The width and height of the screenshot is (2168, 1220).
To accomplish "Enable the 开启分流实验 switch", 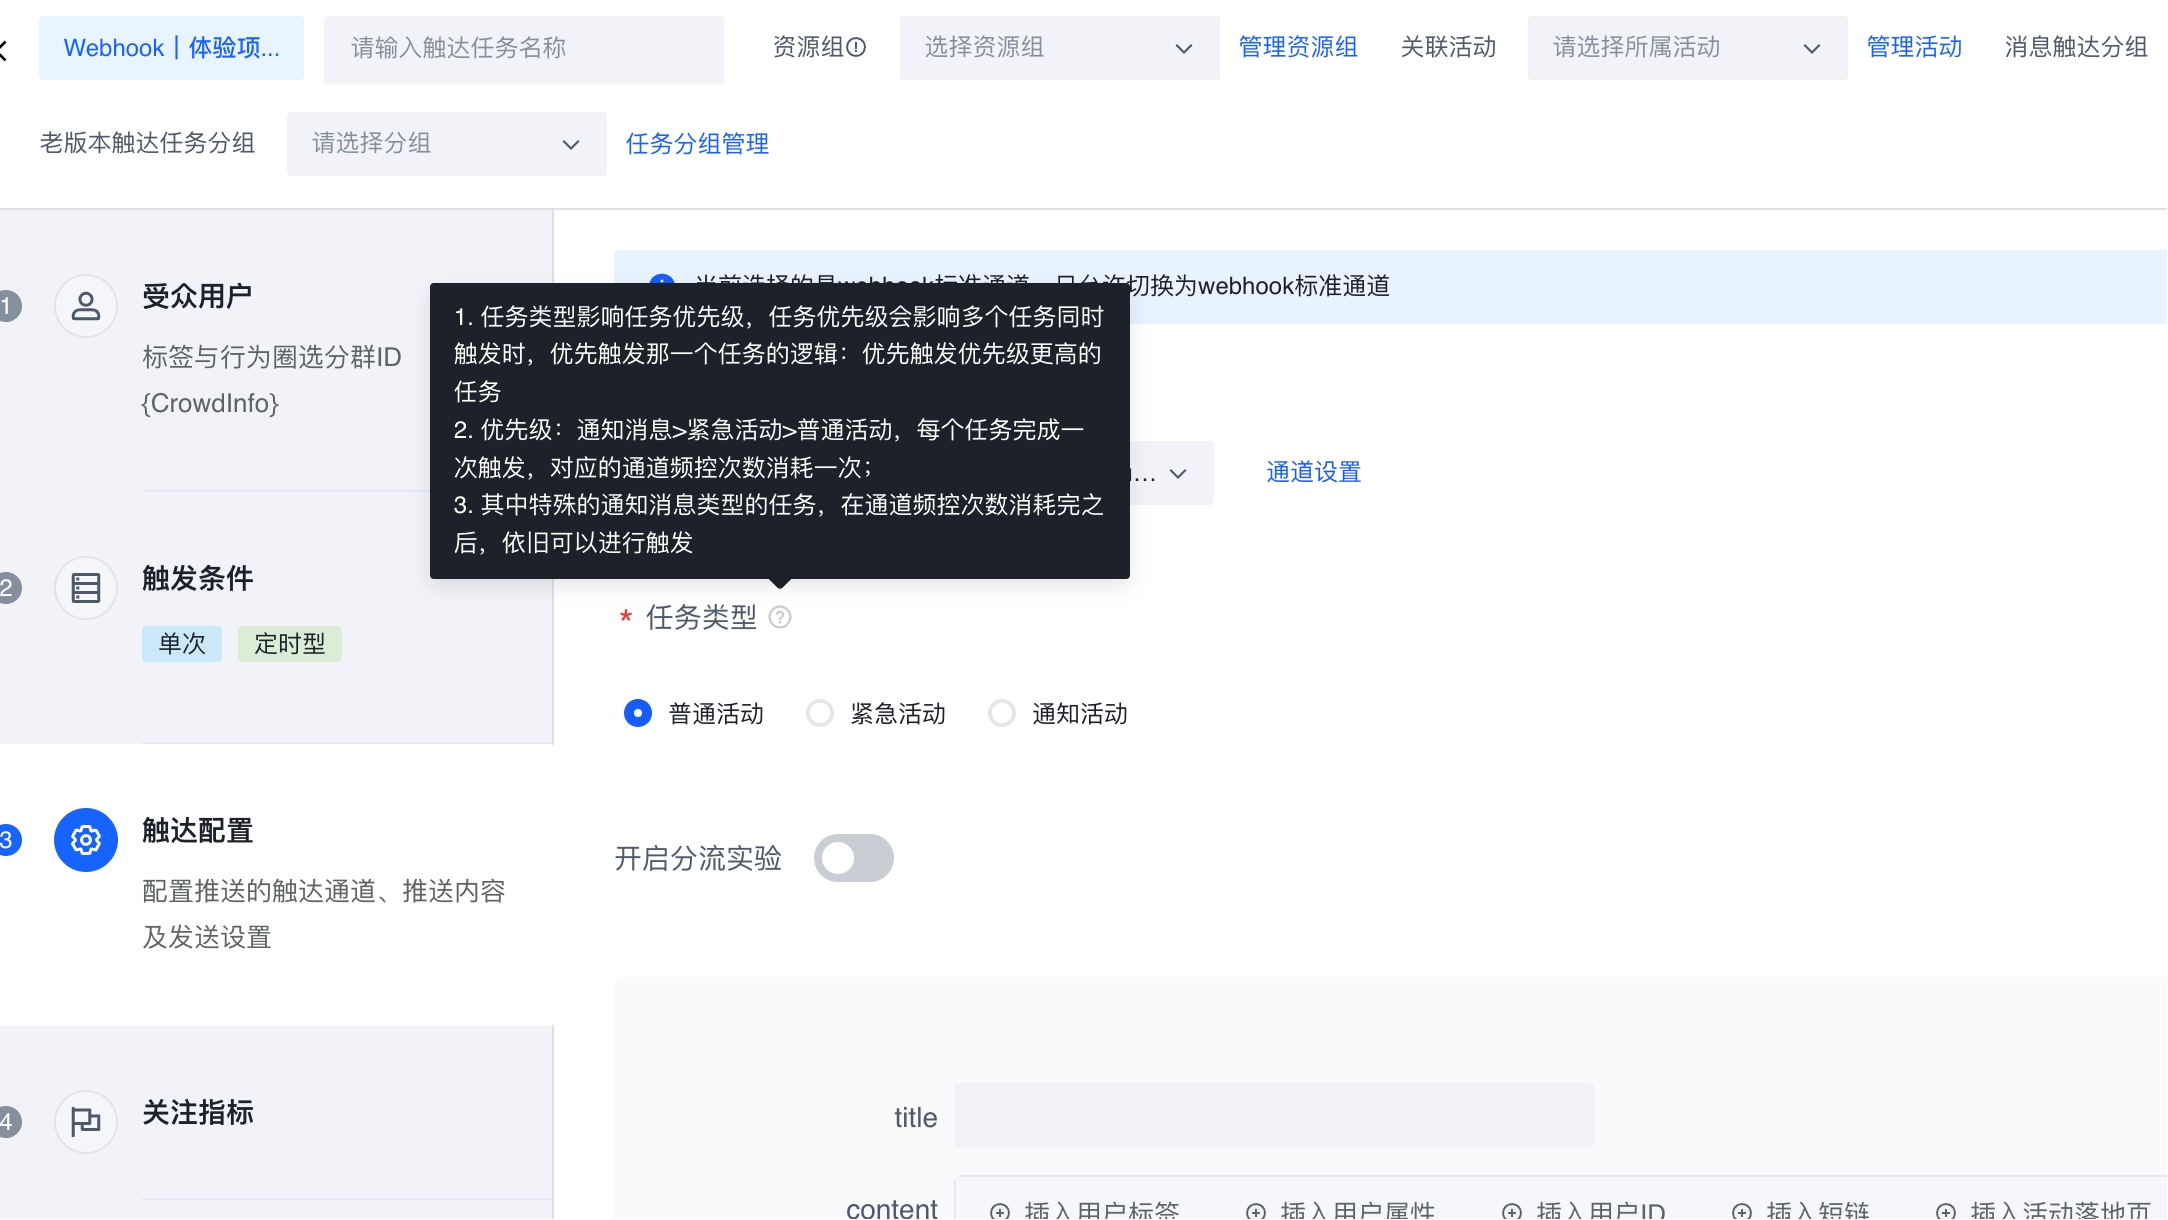I will coord(853,859).
